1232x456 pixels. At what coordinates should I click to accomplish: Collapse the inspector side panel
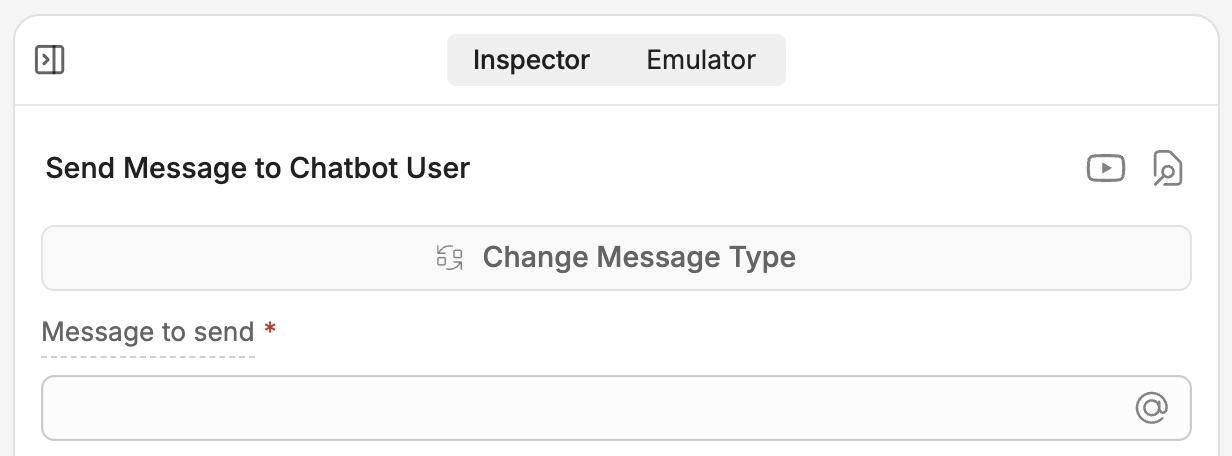point(49,60)
